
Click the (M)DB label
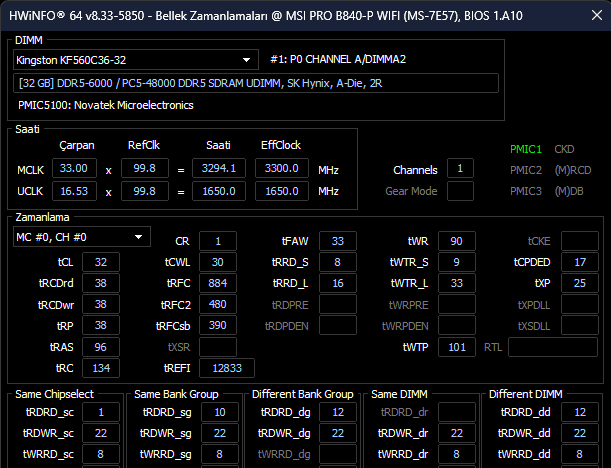pyautogui.click(x=569, y=191)
